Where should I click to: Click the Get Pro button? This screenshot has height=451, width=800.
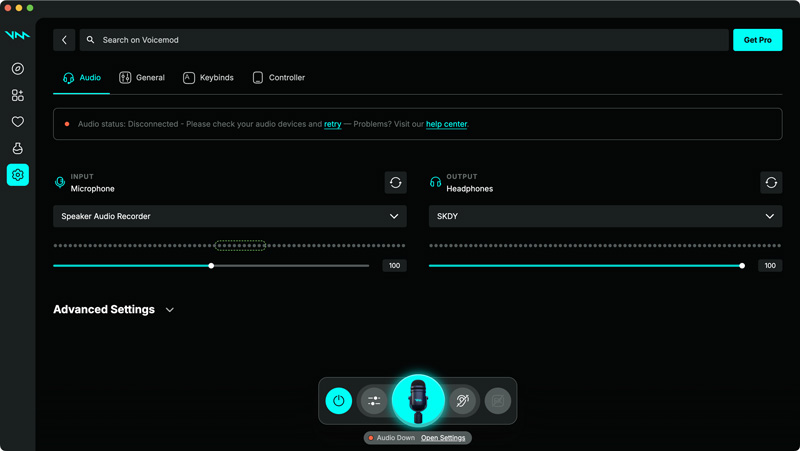758,40
